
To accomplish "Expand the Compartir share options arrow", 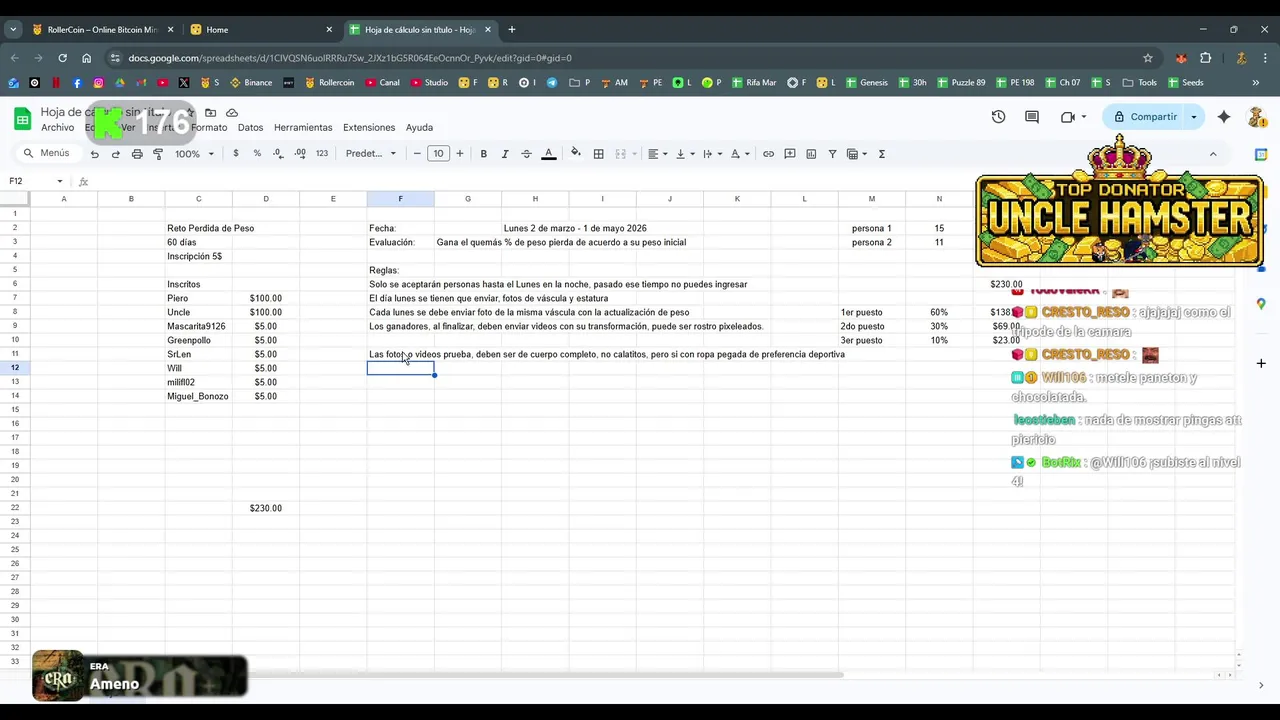I will click(1193, 117).
